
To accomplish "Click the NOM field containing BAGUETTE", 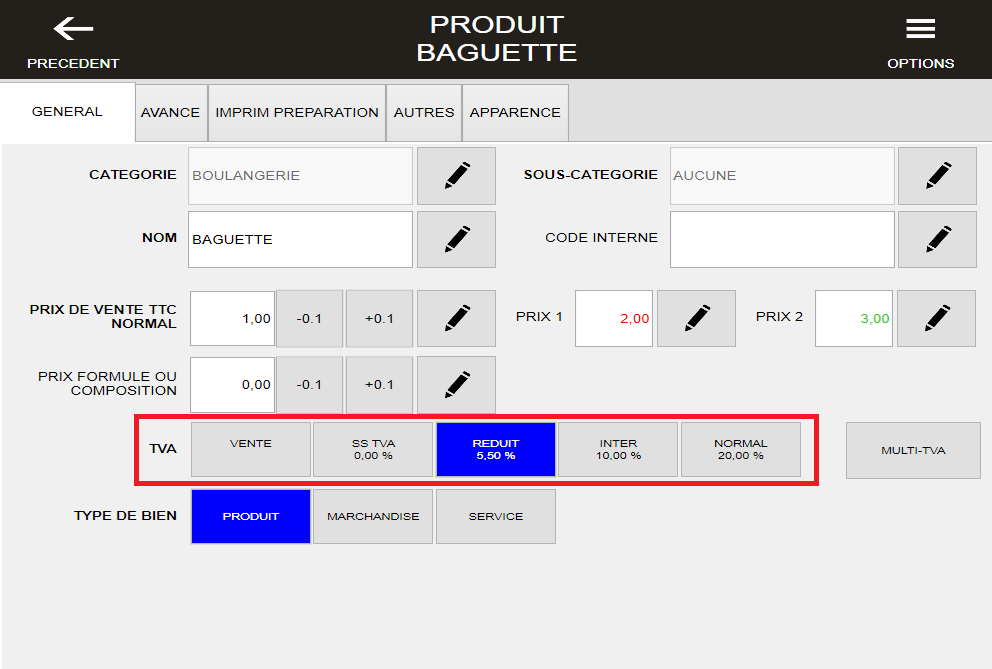I will [301, 239].
